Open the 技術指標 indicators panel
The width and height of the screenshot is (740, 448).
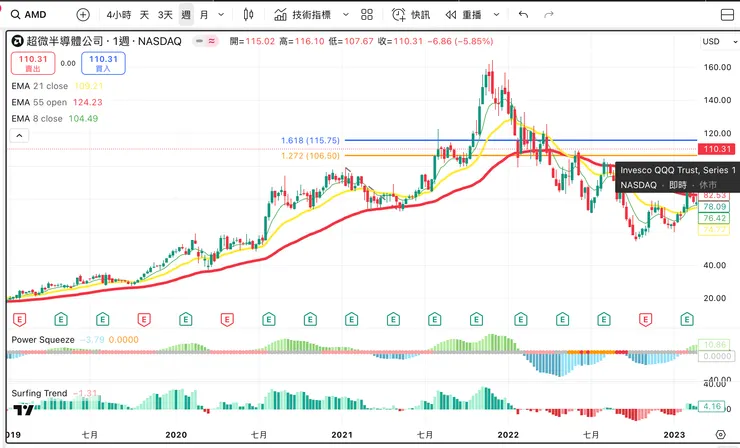[308, 15]
